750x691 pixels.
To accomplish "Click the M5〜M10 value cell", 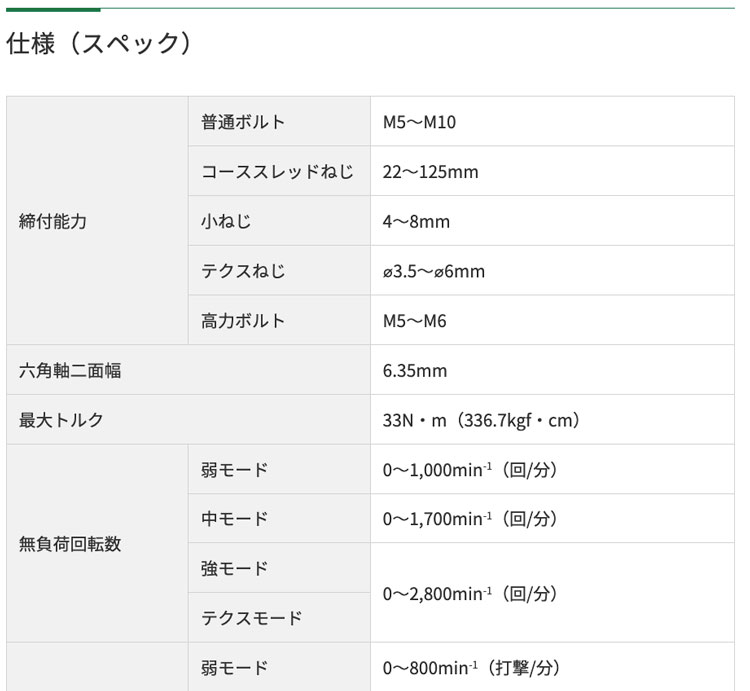I will (419, 122).
